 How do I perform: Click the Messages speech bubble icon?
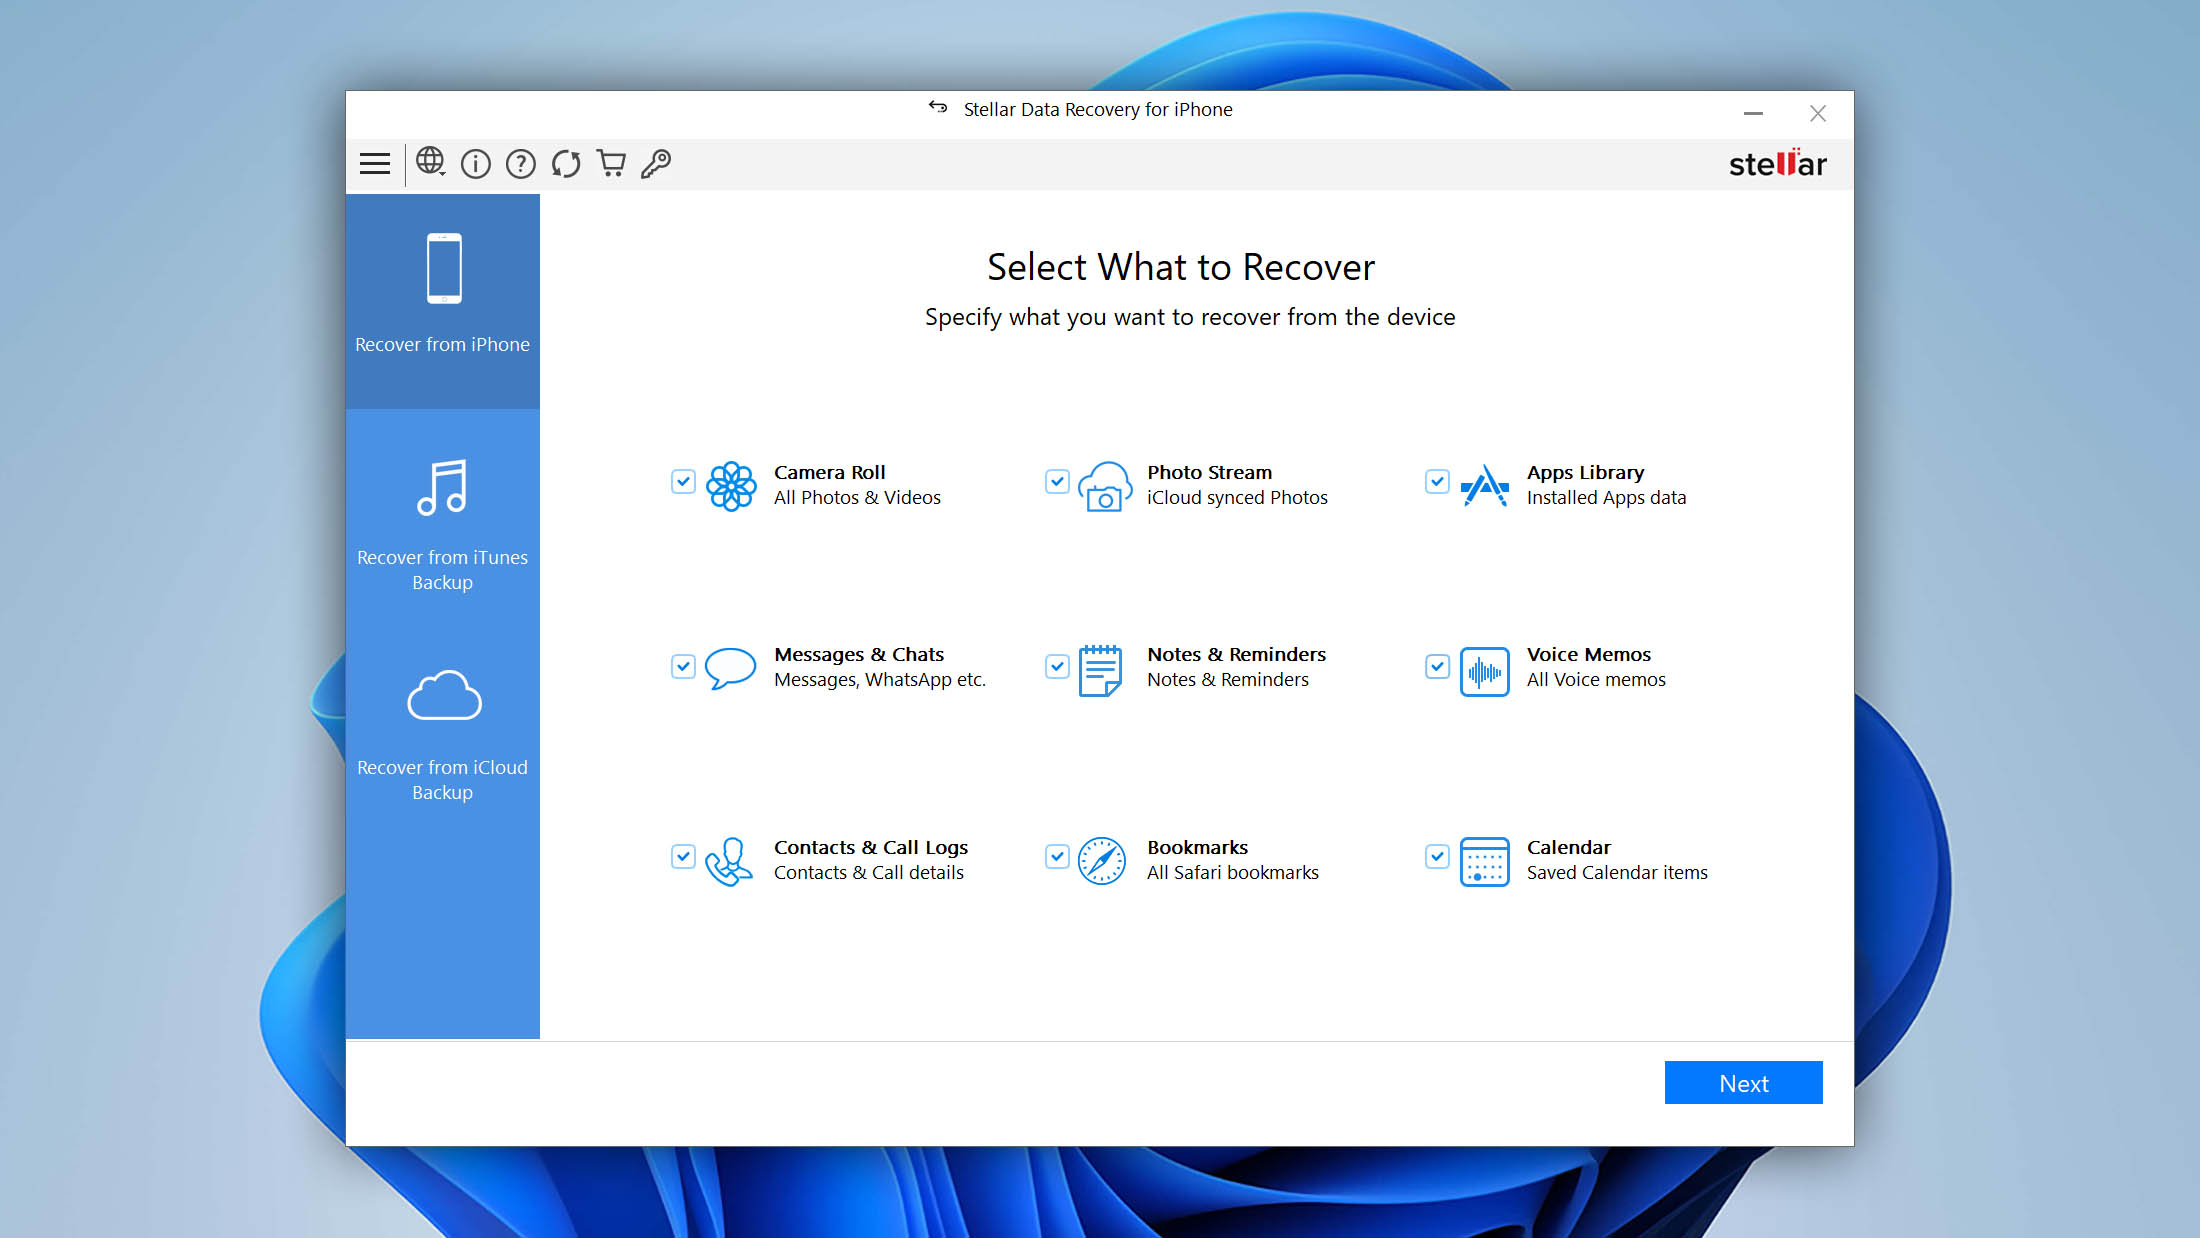pyautogui.click(x=730, y=669)
